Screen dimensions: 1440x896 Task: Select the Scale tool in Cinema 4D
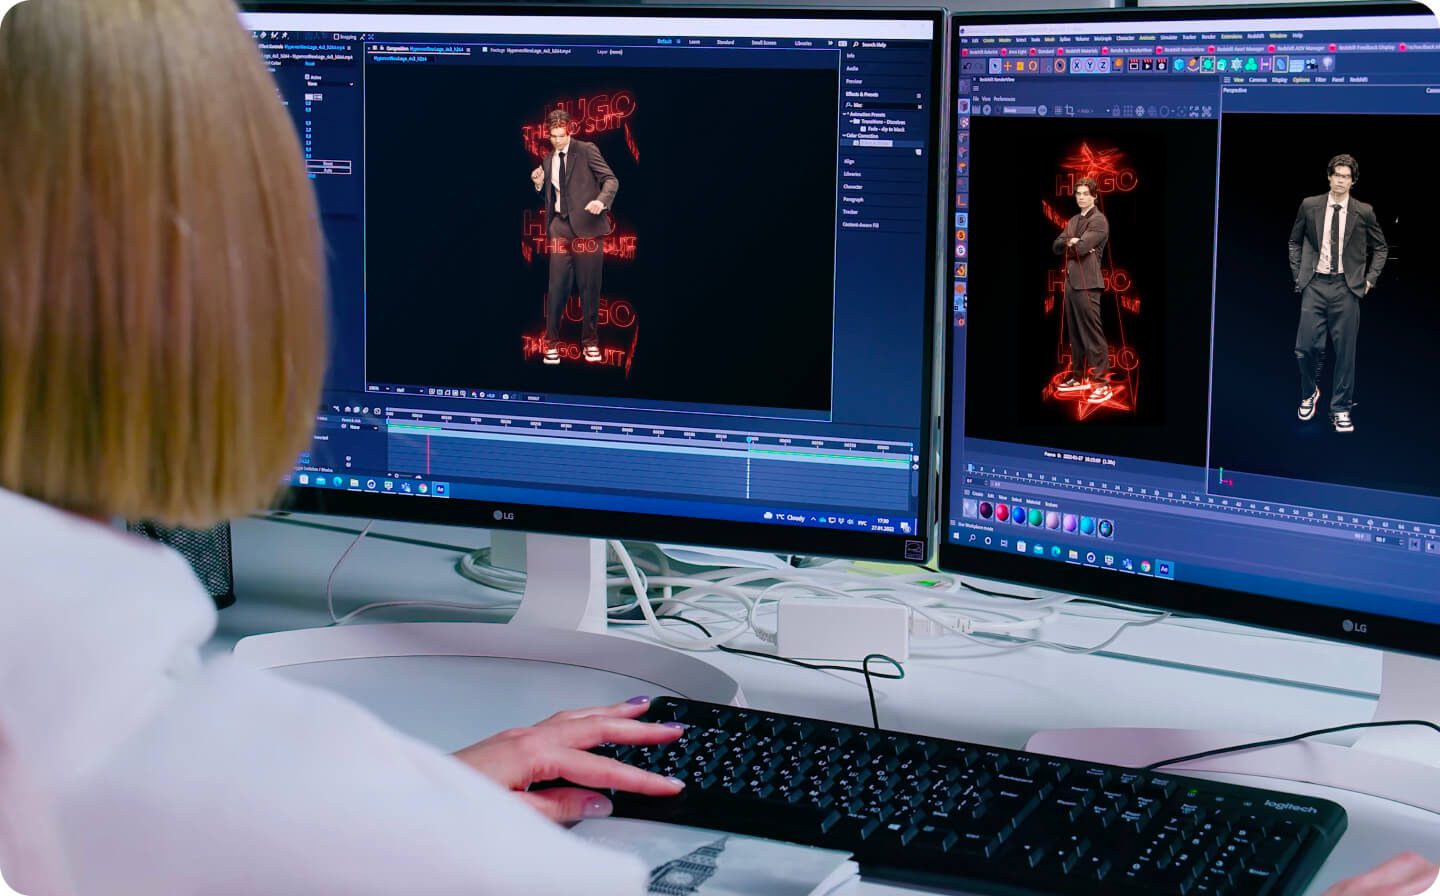point(1019,65)
